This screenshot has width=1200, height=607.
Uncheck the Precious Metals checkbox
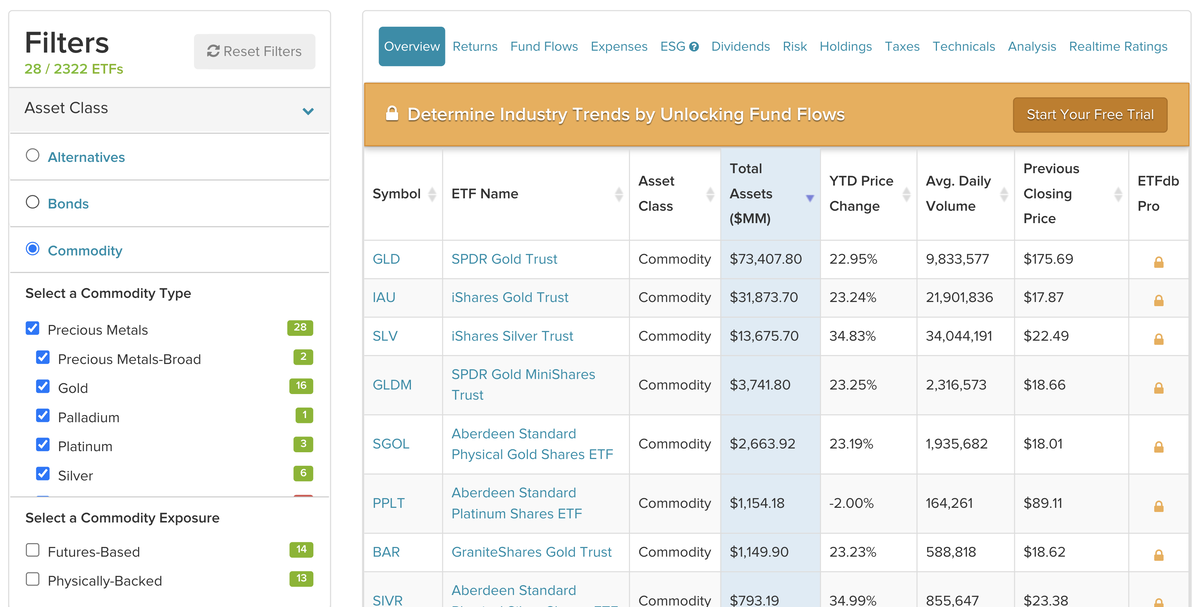[x=32, y=328]
